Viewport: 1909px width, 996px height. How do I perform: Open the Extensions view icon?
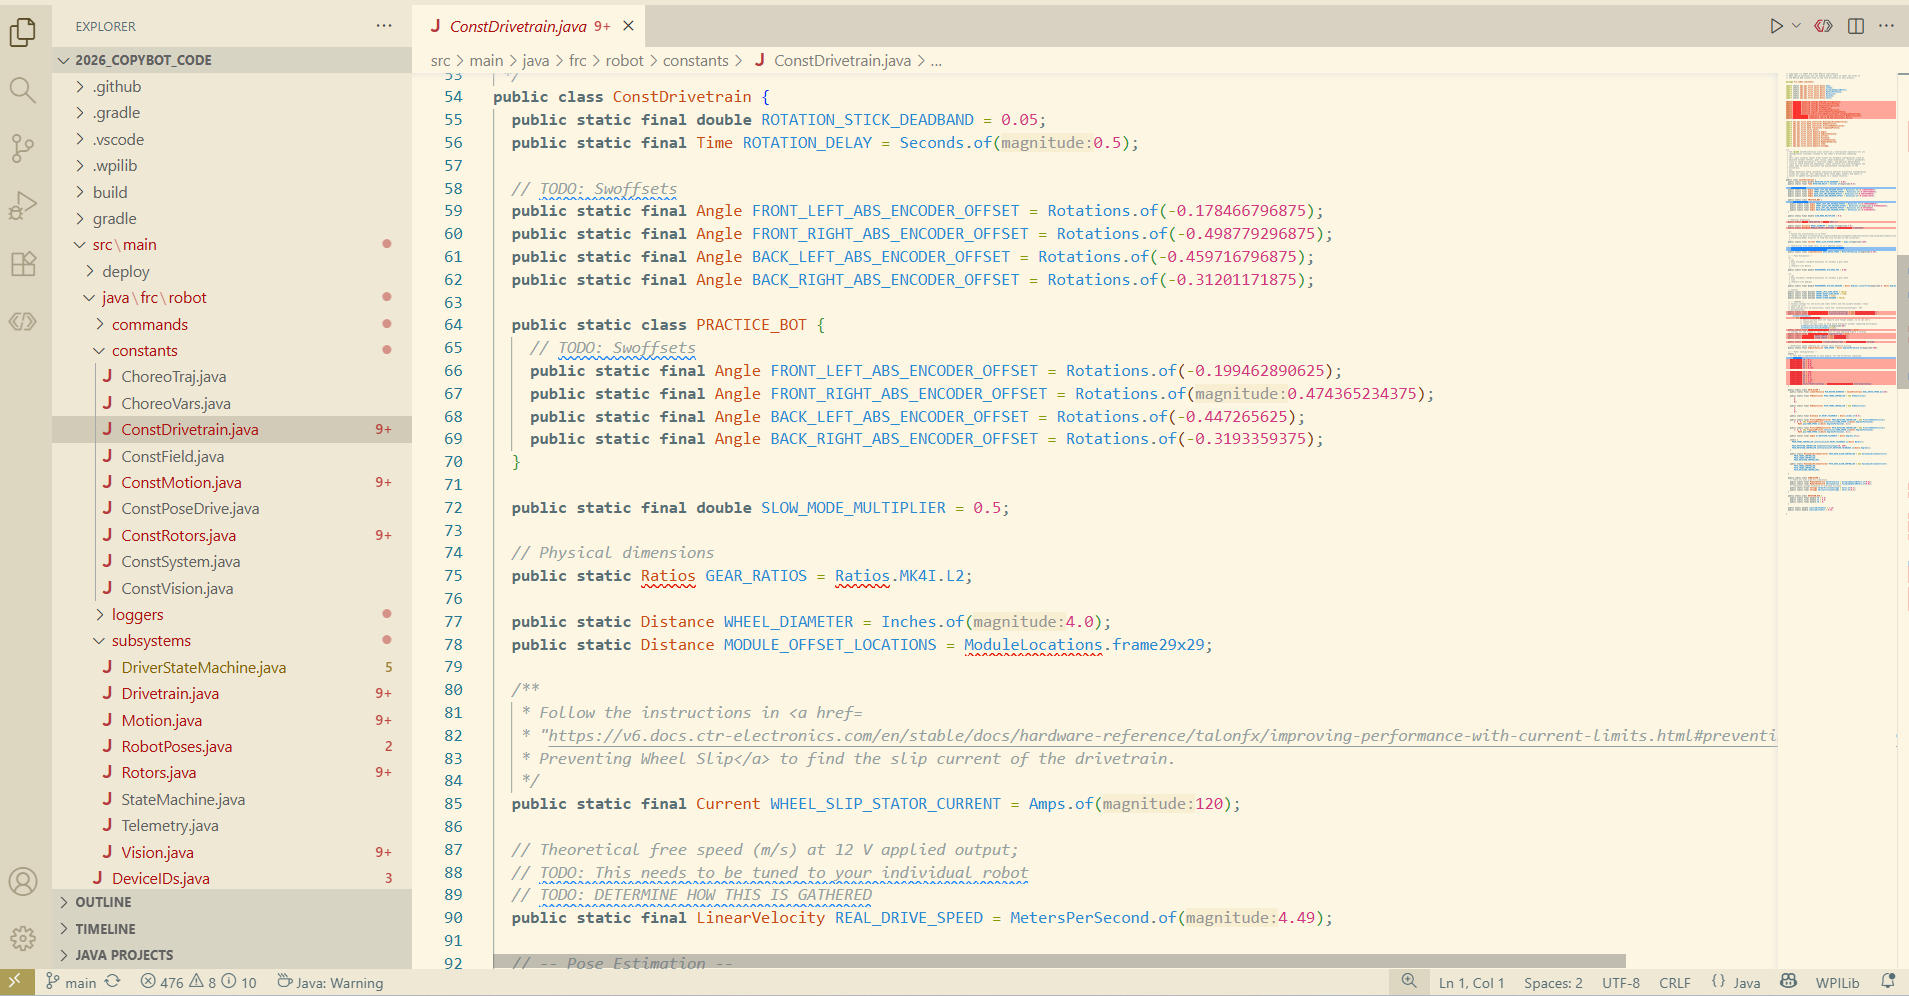23,264
